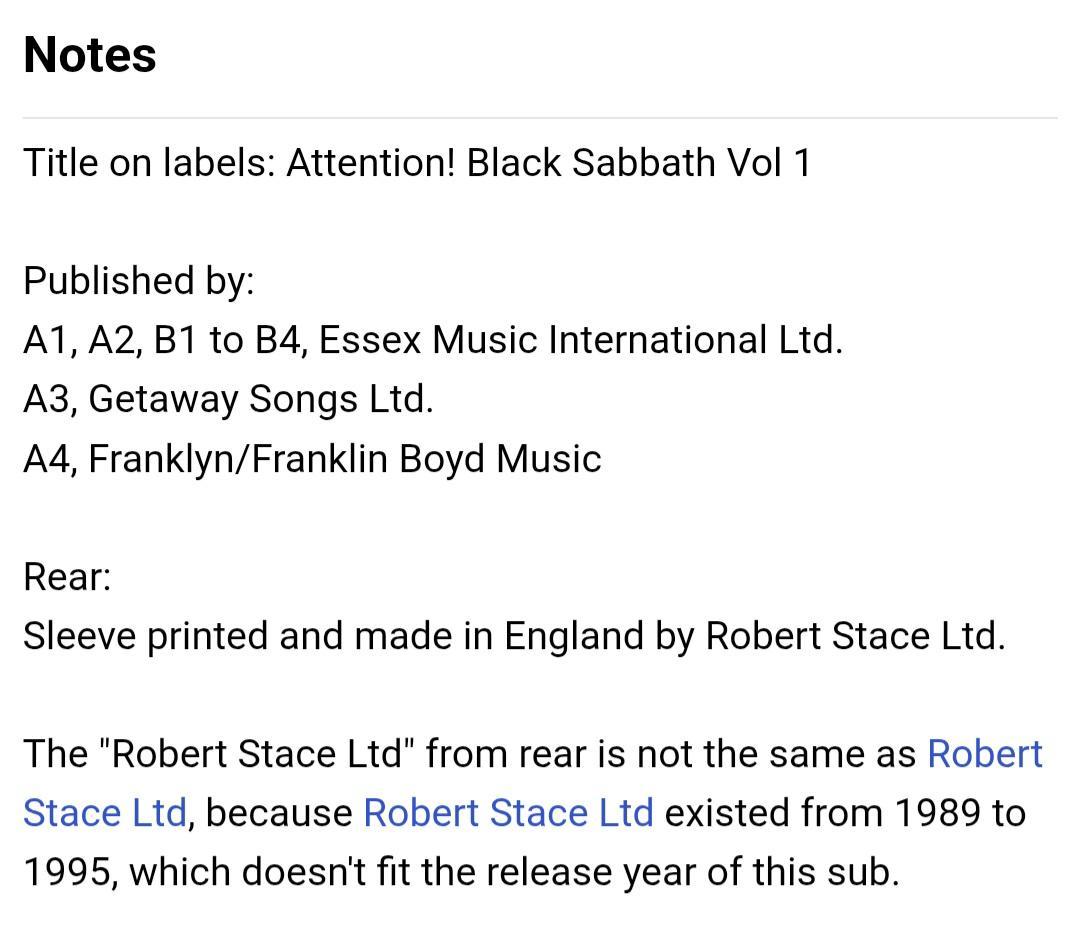Click the "Published by:" line
Screen dimensions: 1080x930
[139, 281]
